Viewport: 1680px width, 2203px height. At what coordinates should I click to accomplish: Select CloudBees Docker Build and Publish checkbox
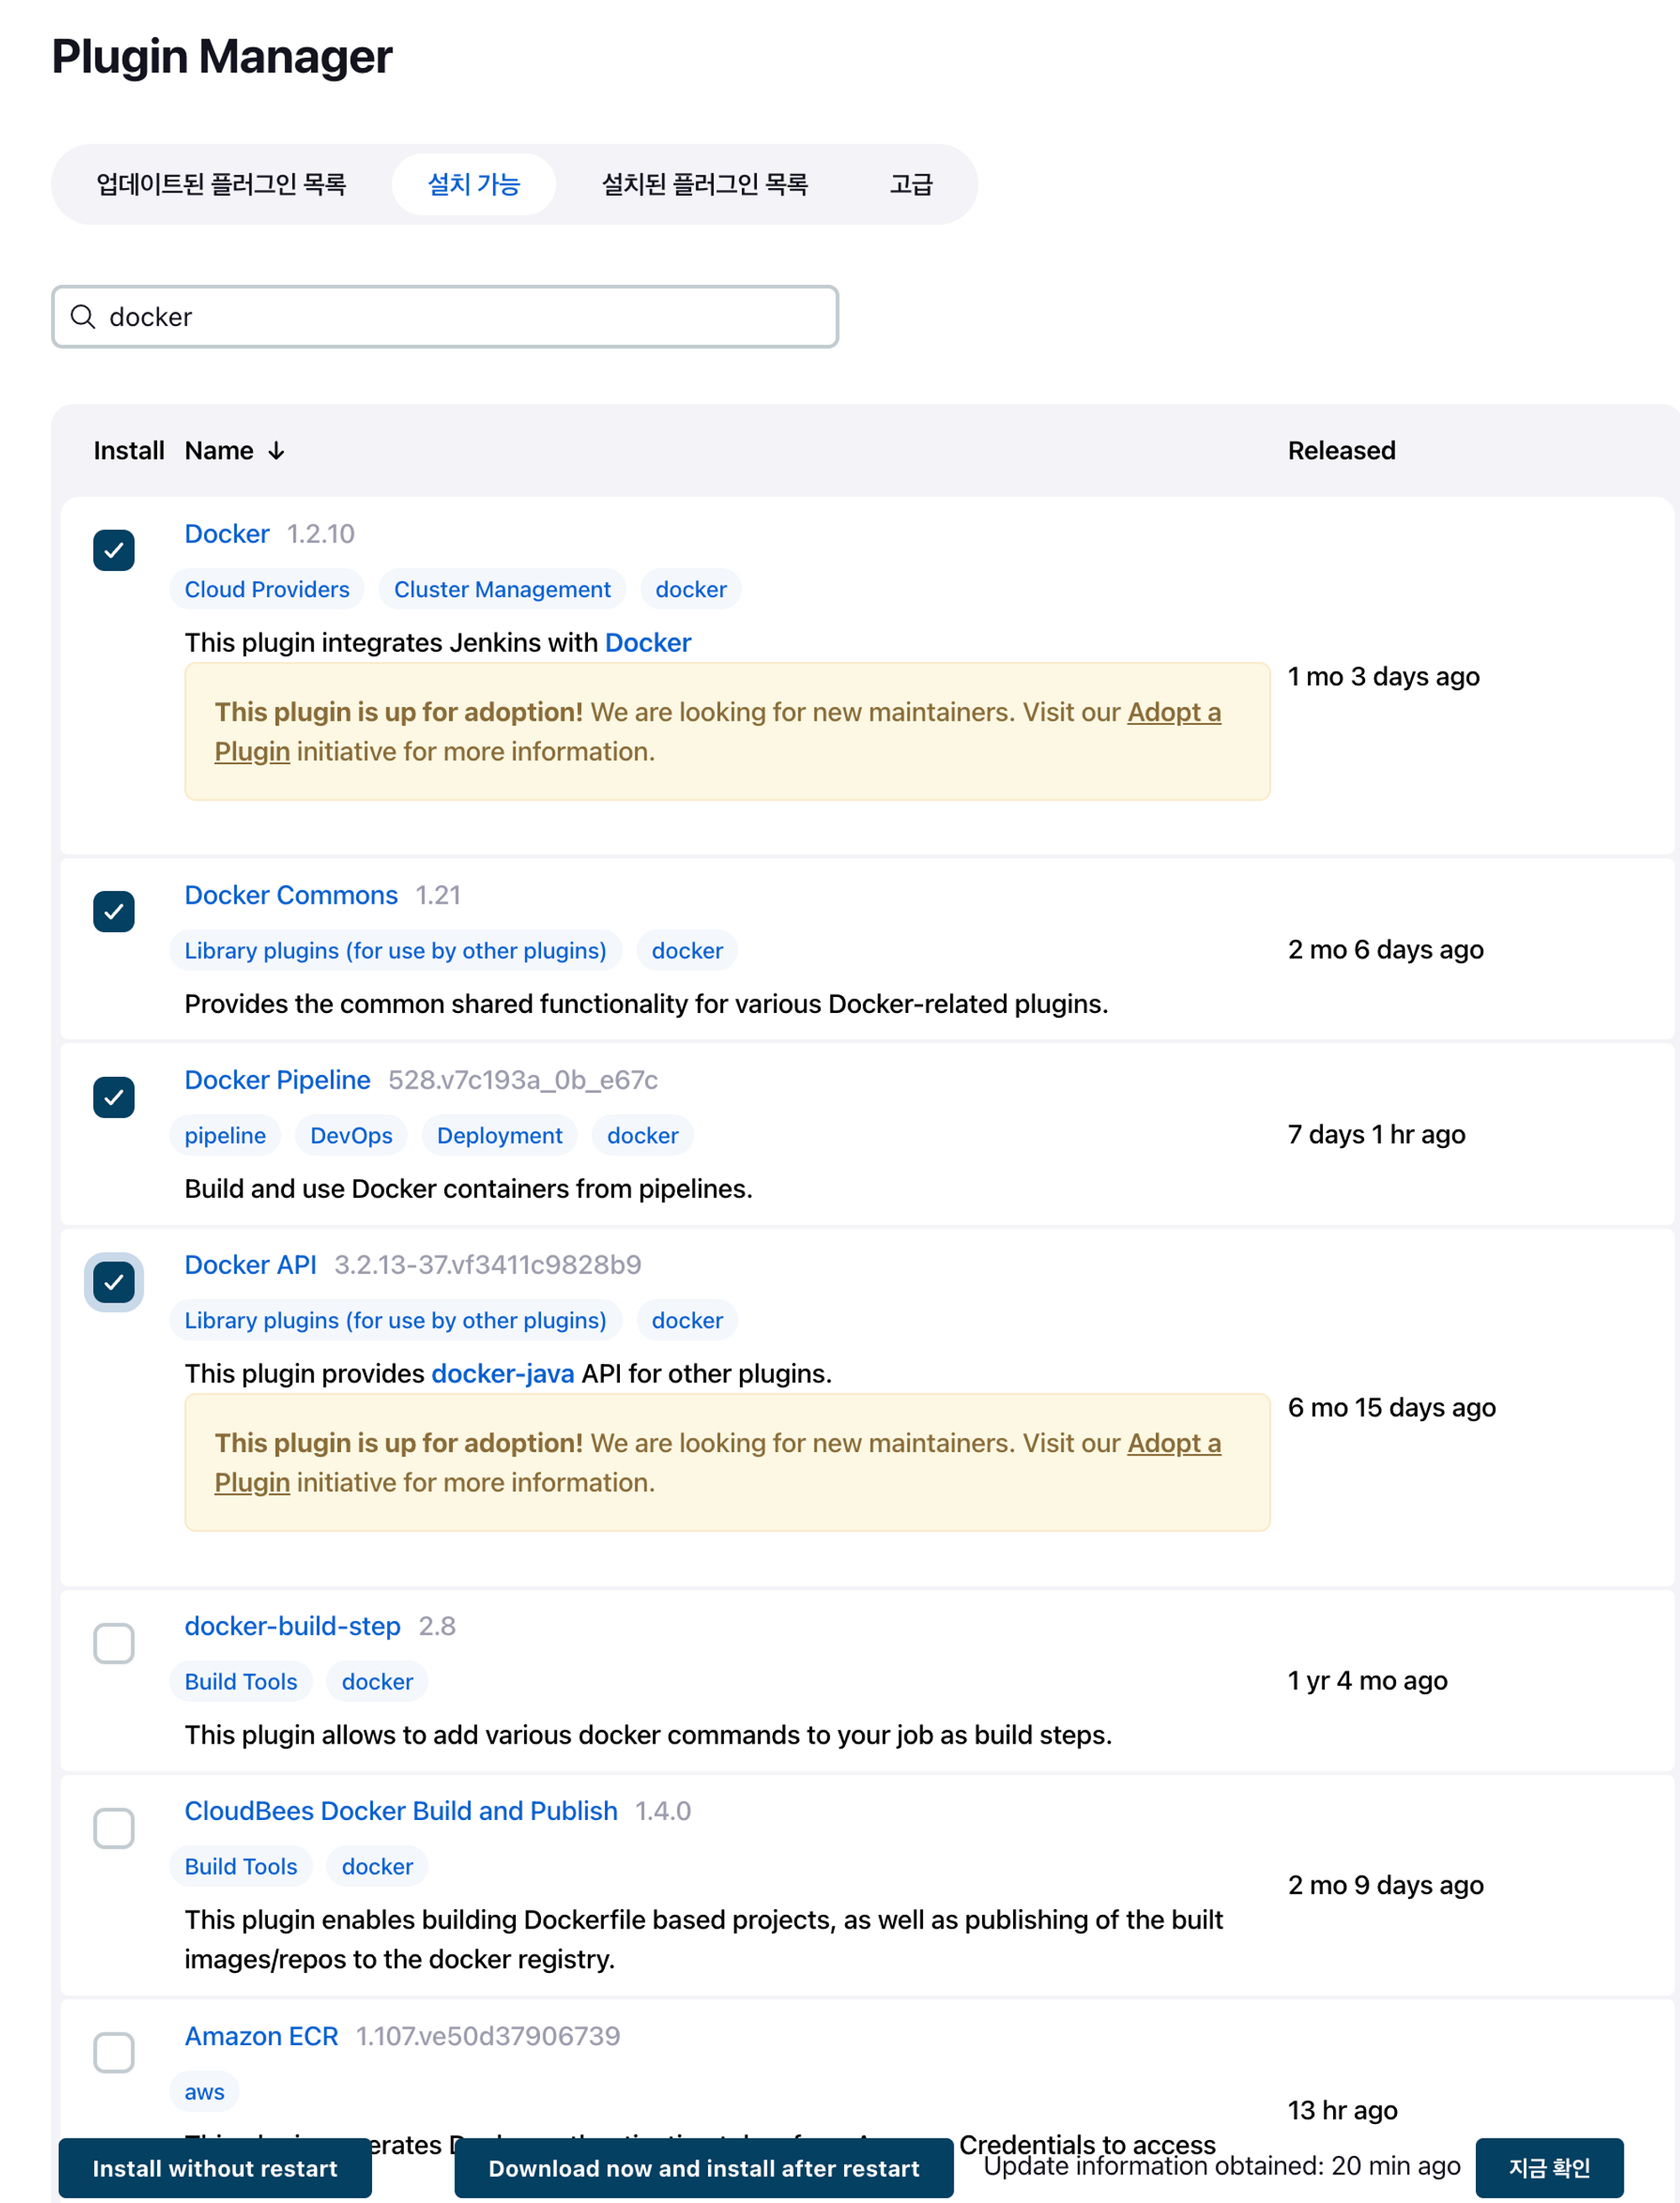(114, 1828)
